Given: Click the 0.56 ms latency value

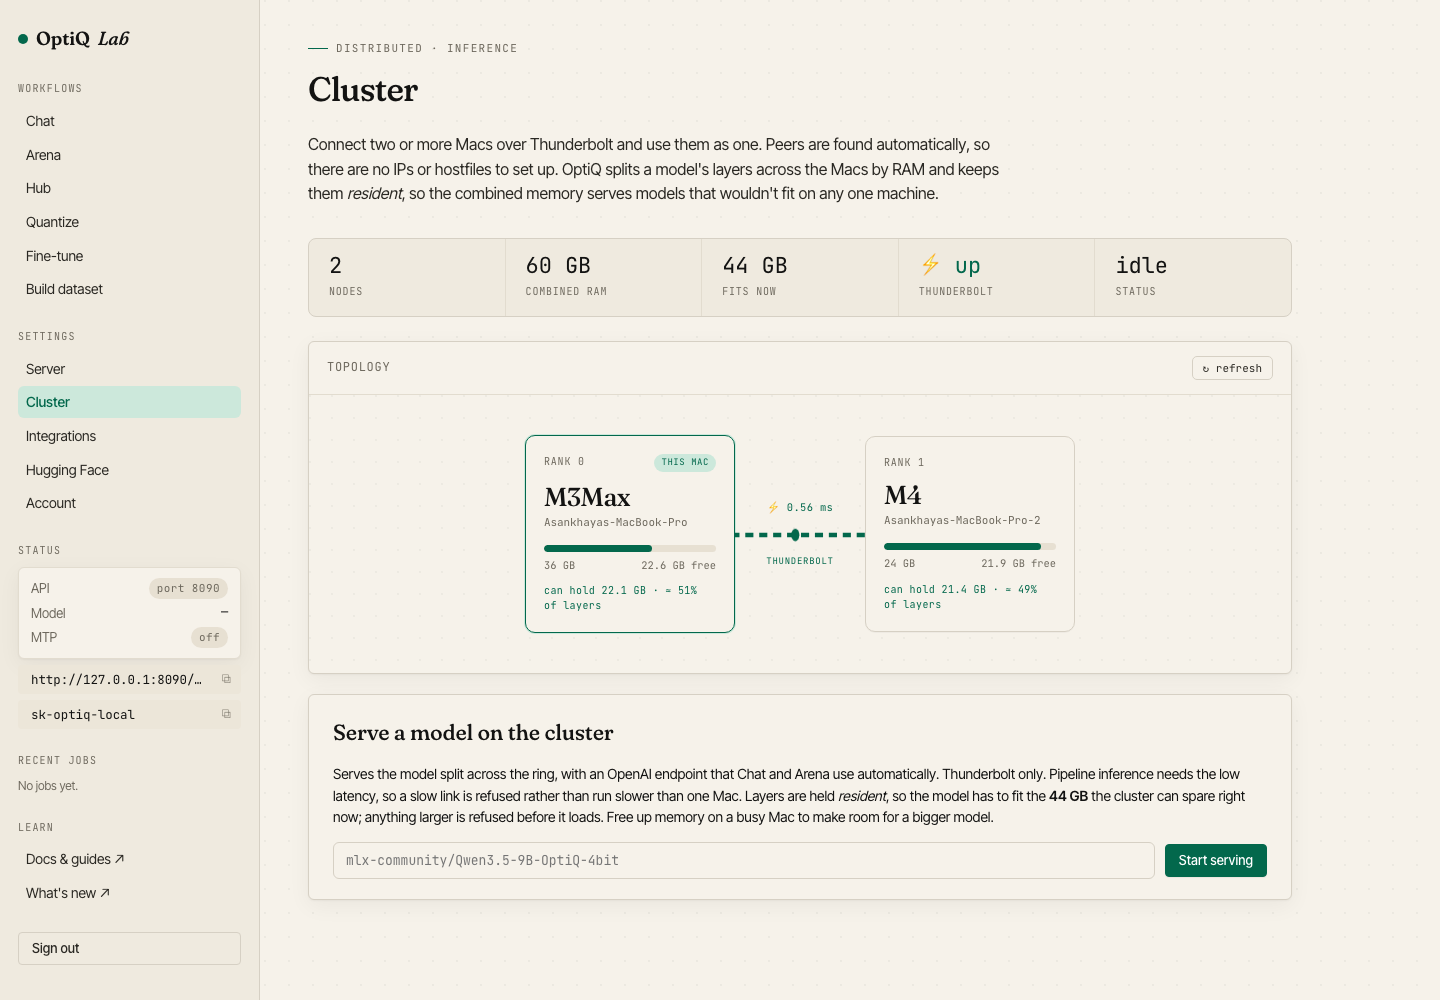Looking at the screenshot, I should click(x=810, y=507).
